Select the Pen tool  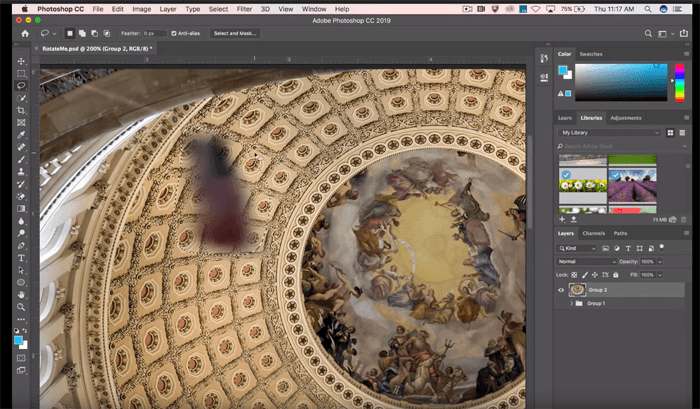coord(21,246)
